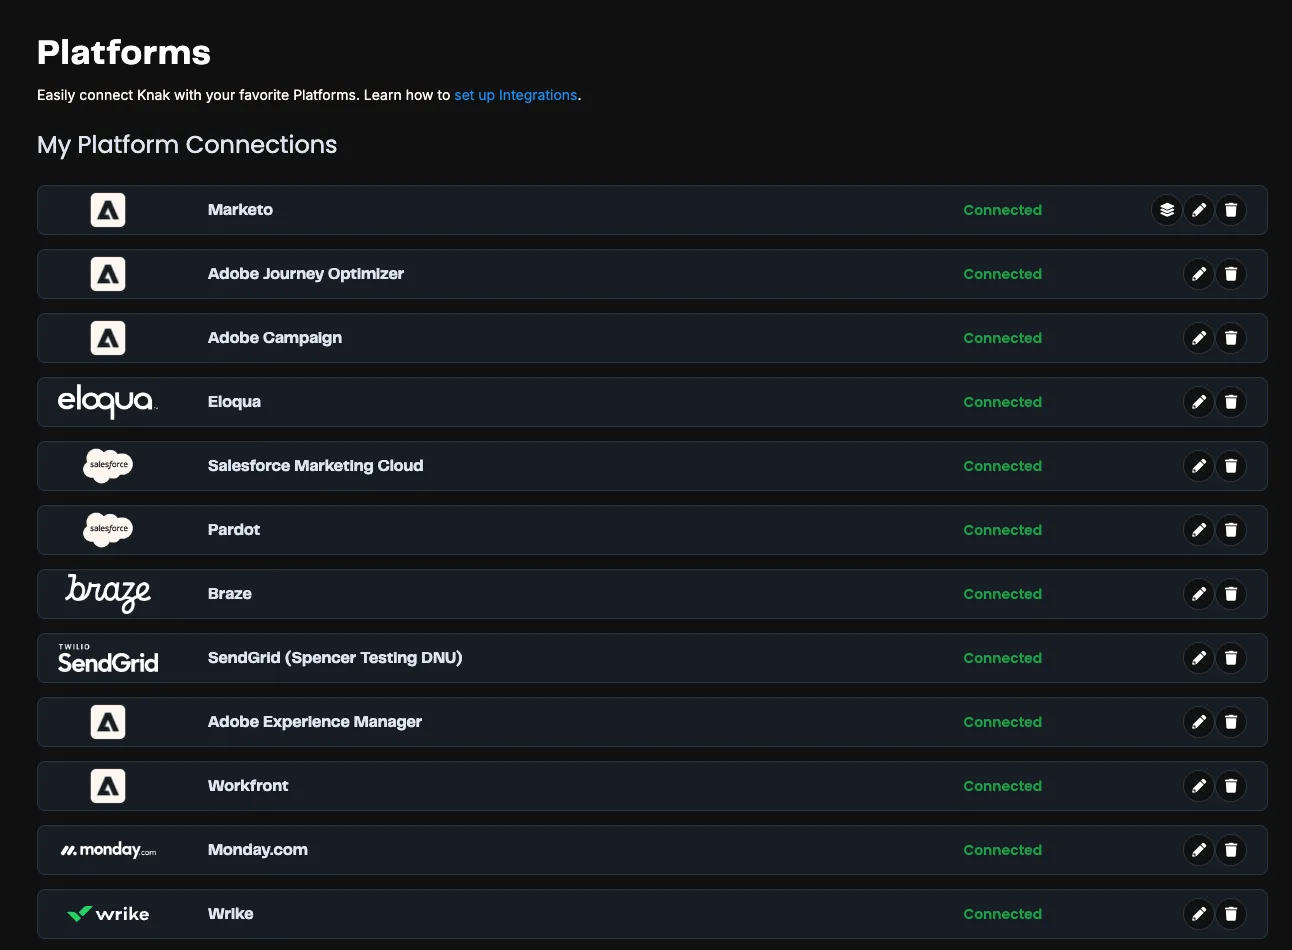Delete the Braze connection
This screenshot has height=950, width=1292.
pos(1231,593)
